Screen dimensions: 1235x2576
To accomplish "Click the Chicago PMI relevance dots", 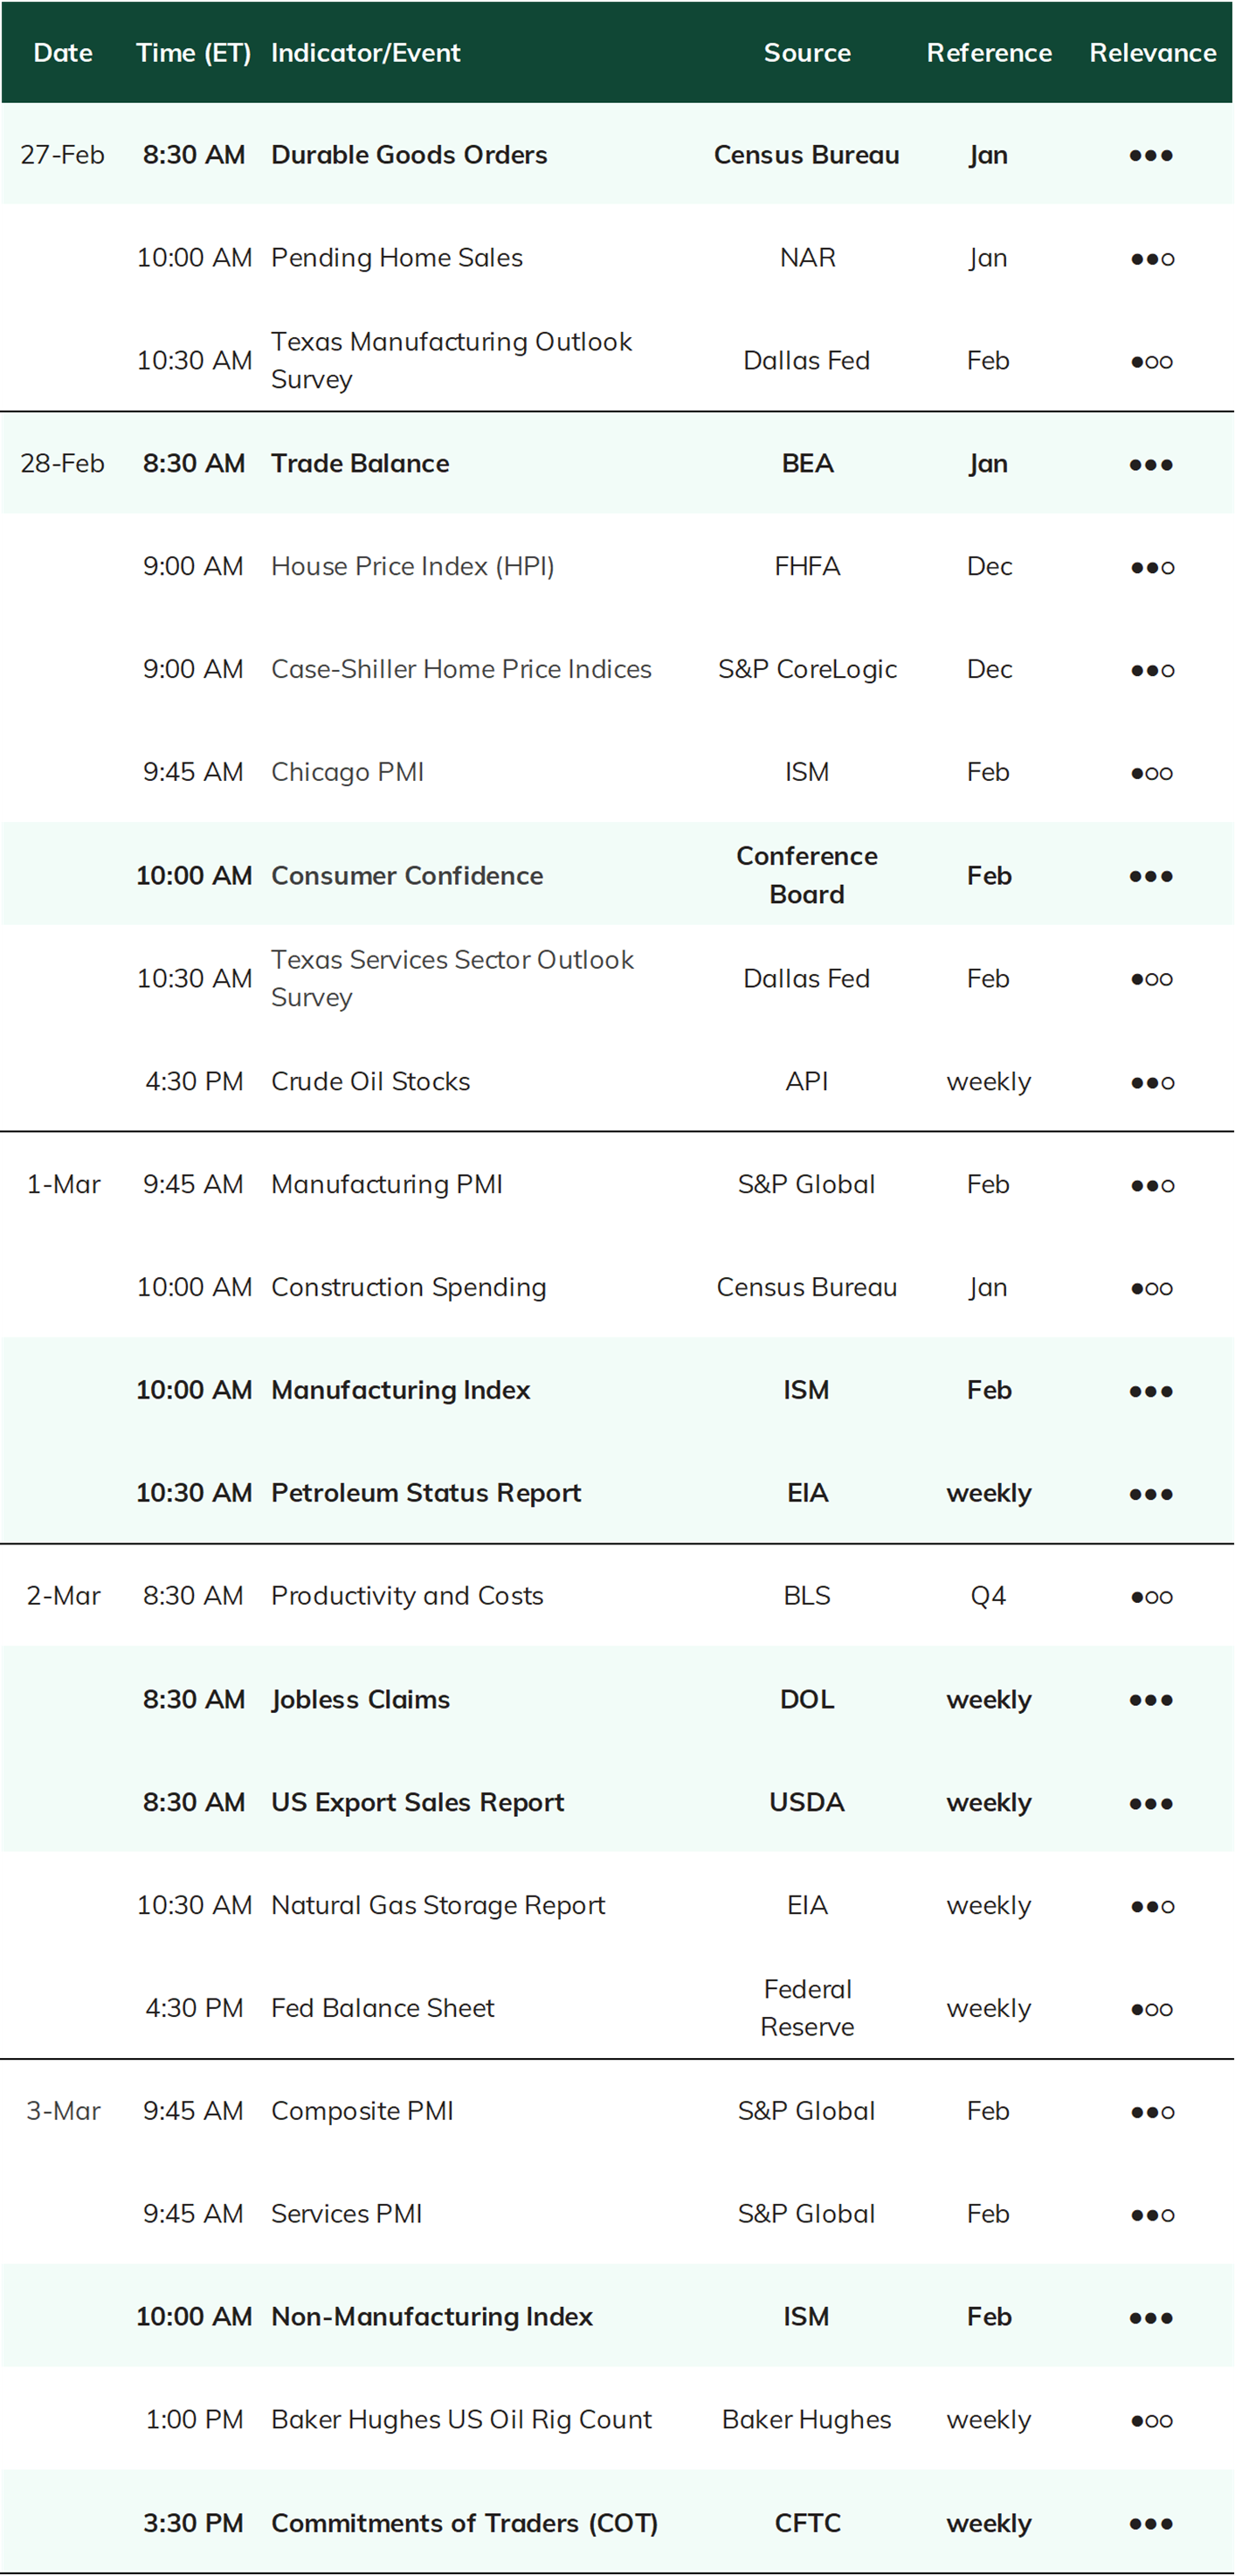I will point(1152,773).
